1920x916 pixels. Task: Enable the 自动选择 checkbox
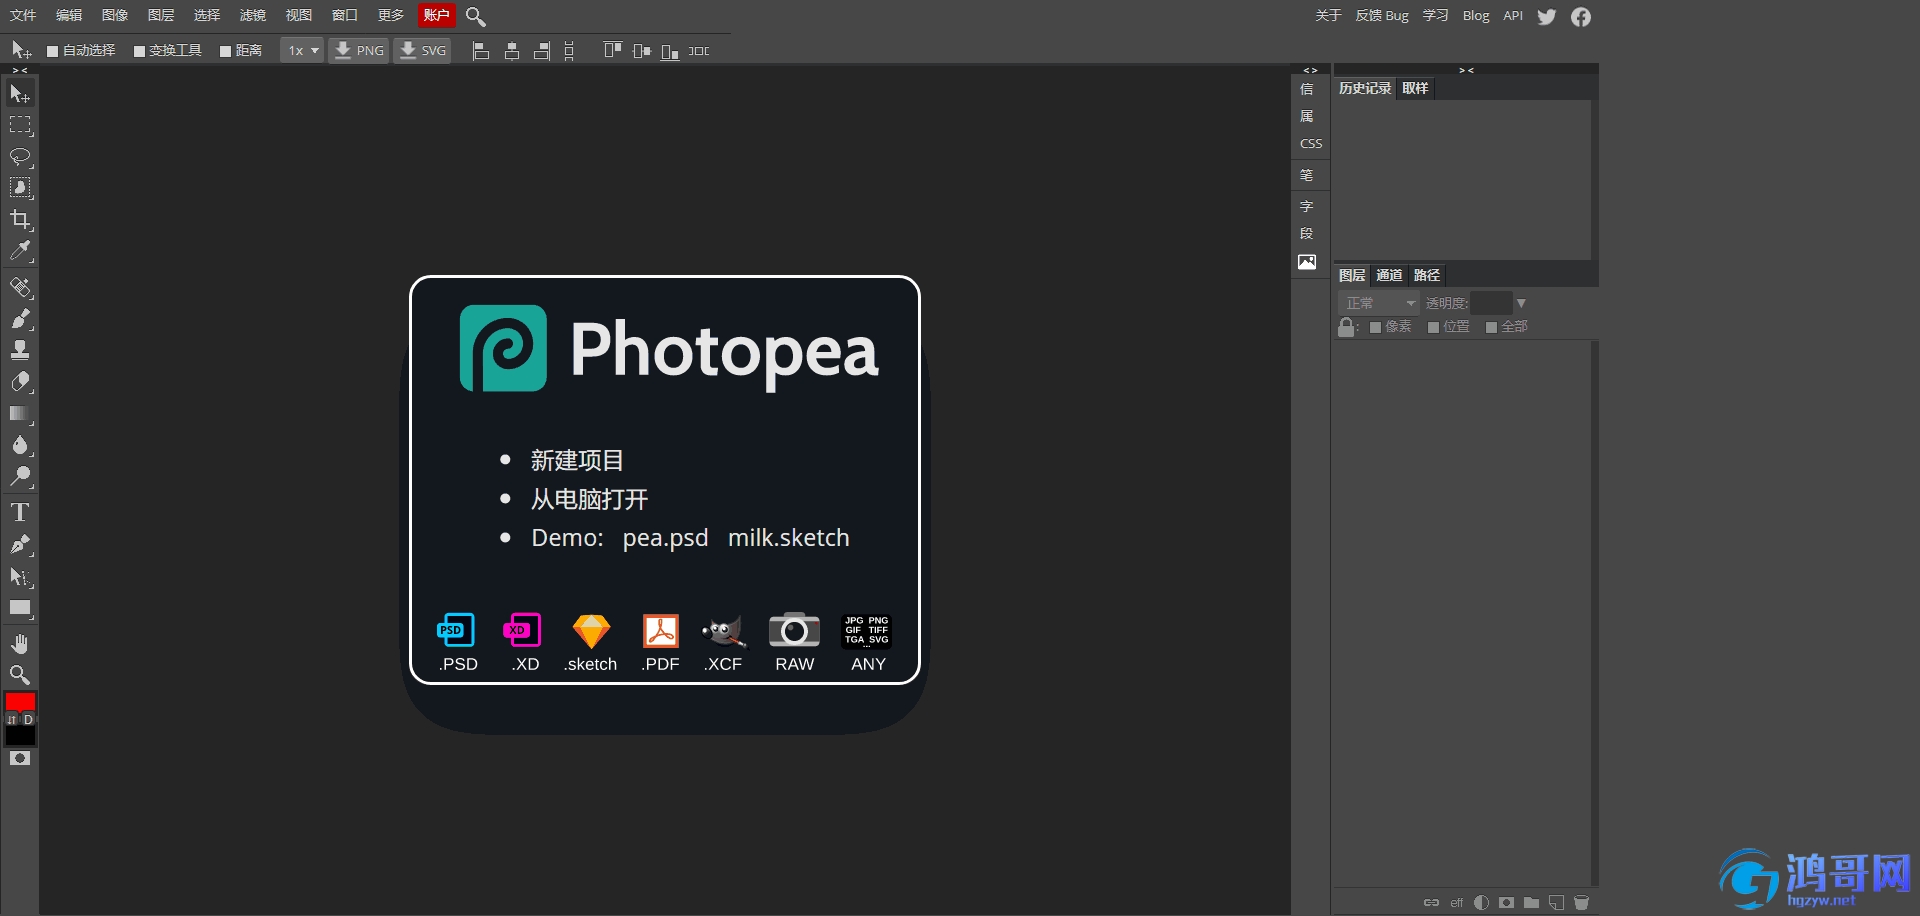53,51
